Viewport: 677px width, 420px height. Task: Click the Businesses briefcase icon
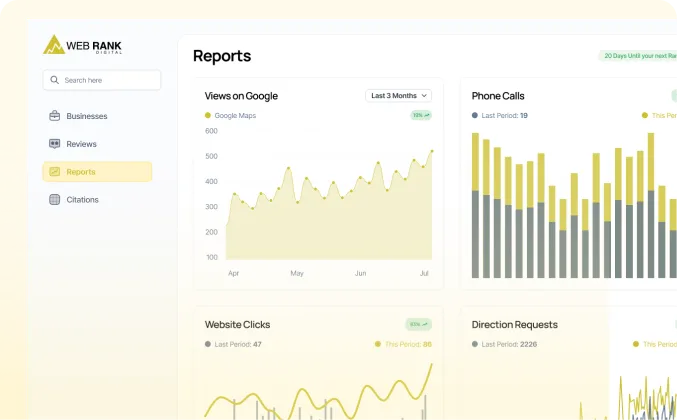tap(54, 116)
